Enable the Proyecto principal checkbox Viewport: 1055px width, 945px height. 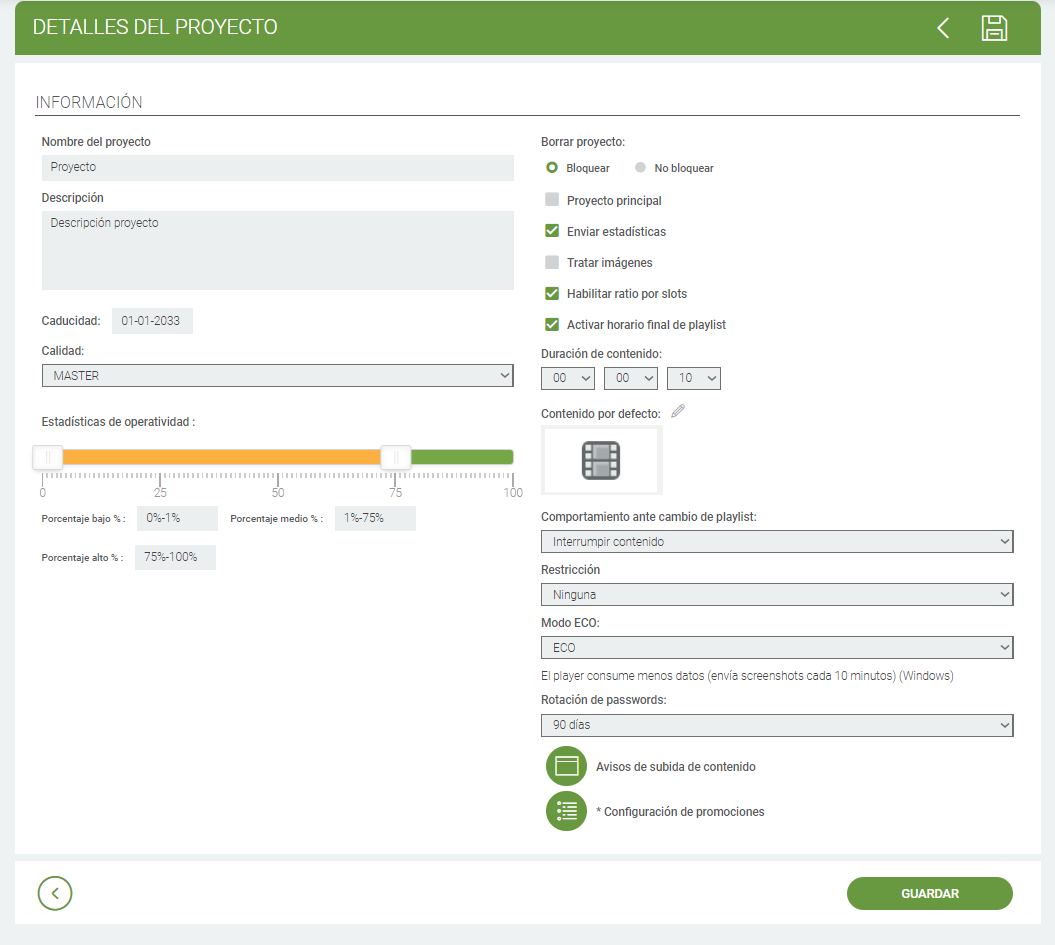click(x=552, y=200)
